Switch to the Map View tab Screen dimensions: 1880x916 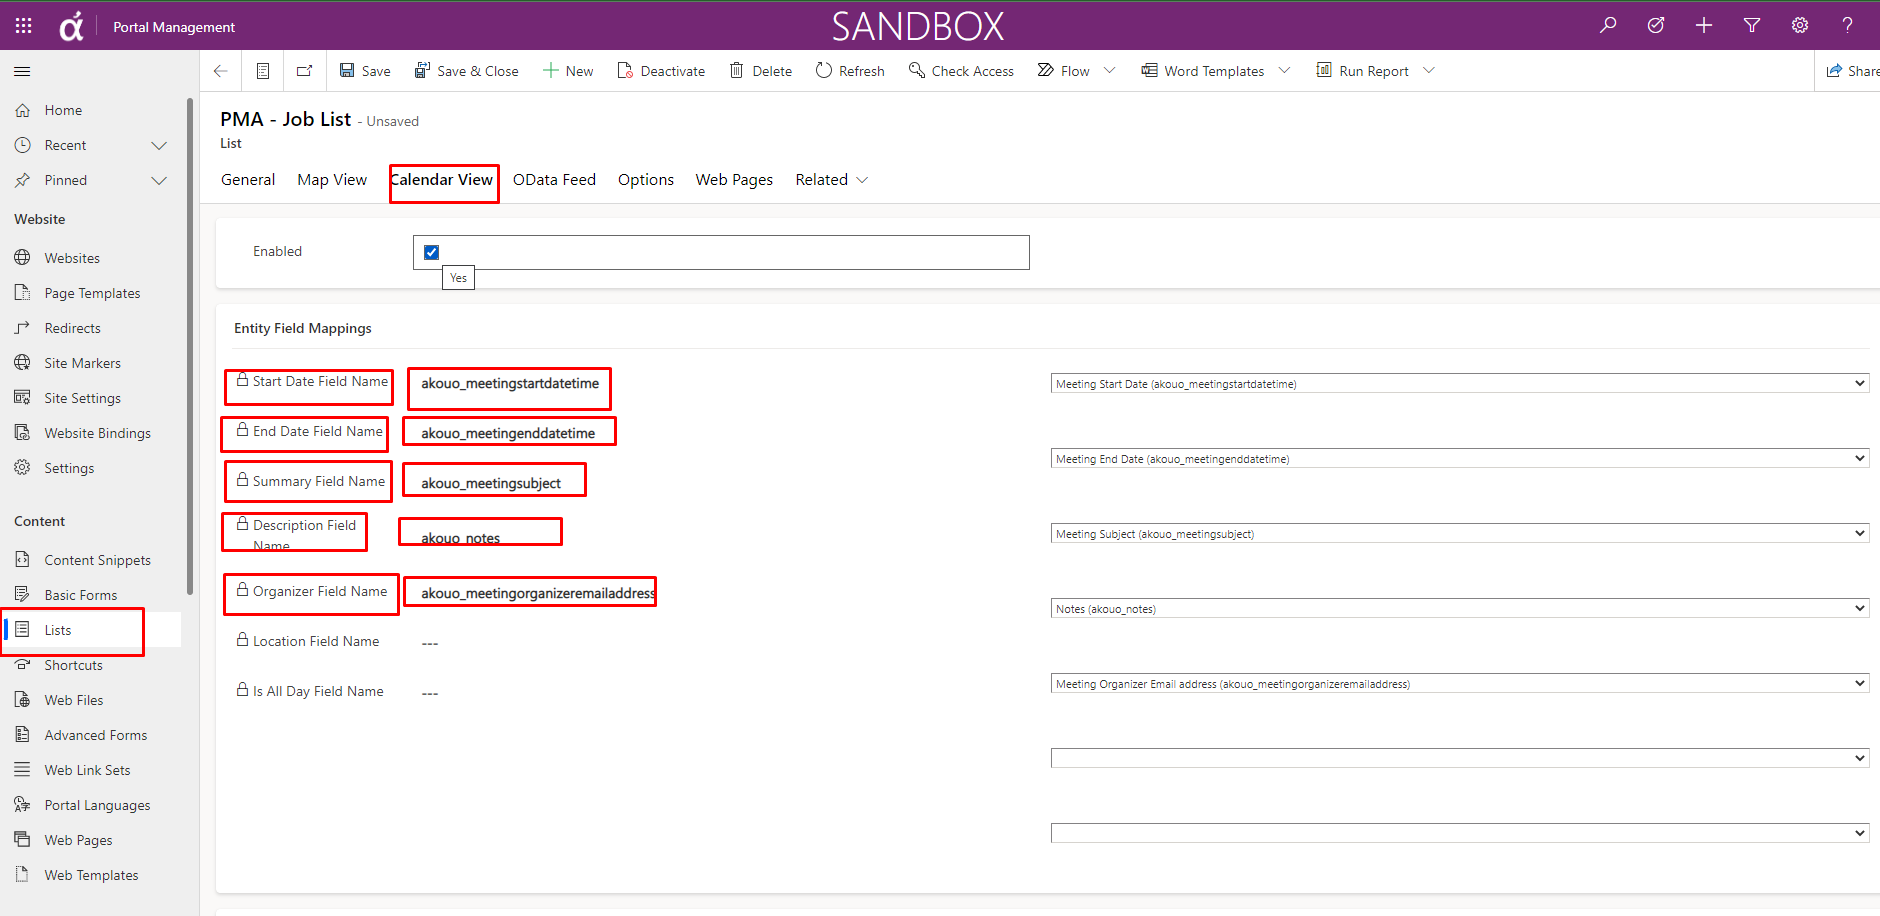(331, 180)
